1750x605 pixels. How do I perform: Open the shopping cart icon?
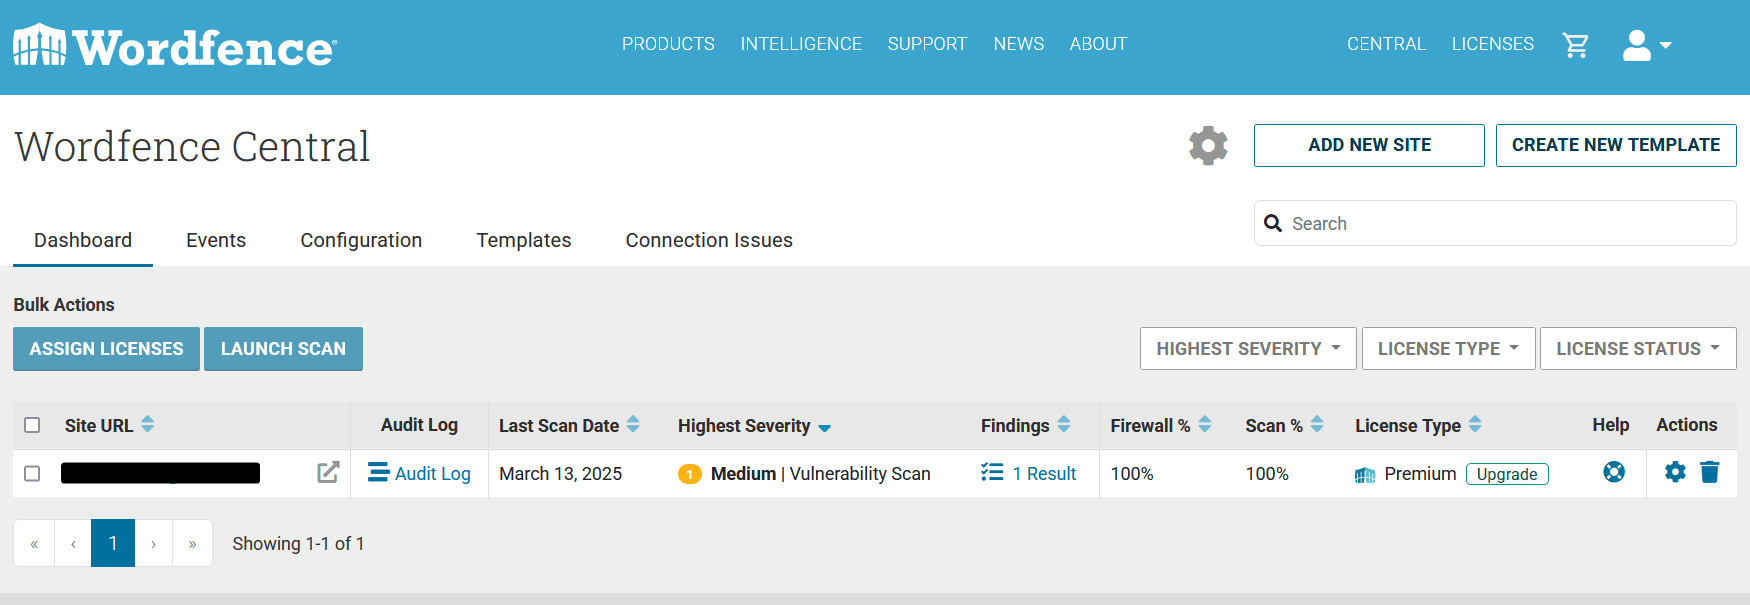1576,45
